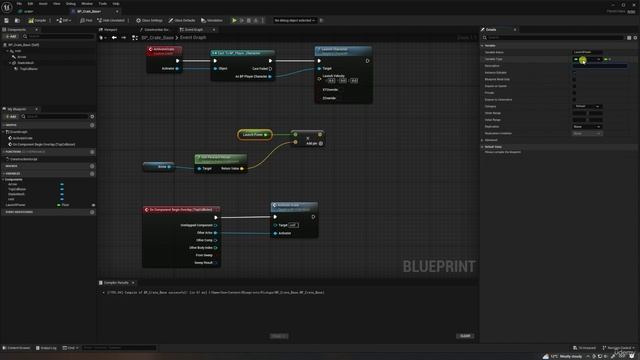
Task: Click the Launch Power getter node
Action: 255,135
